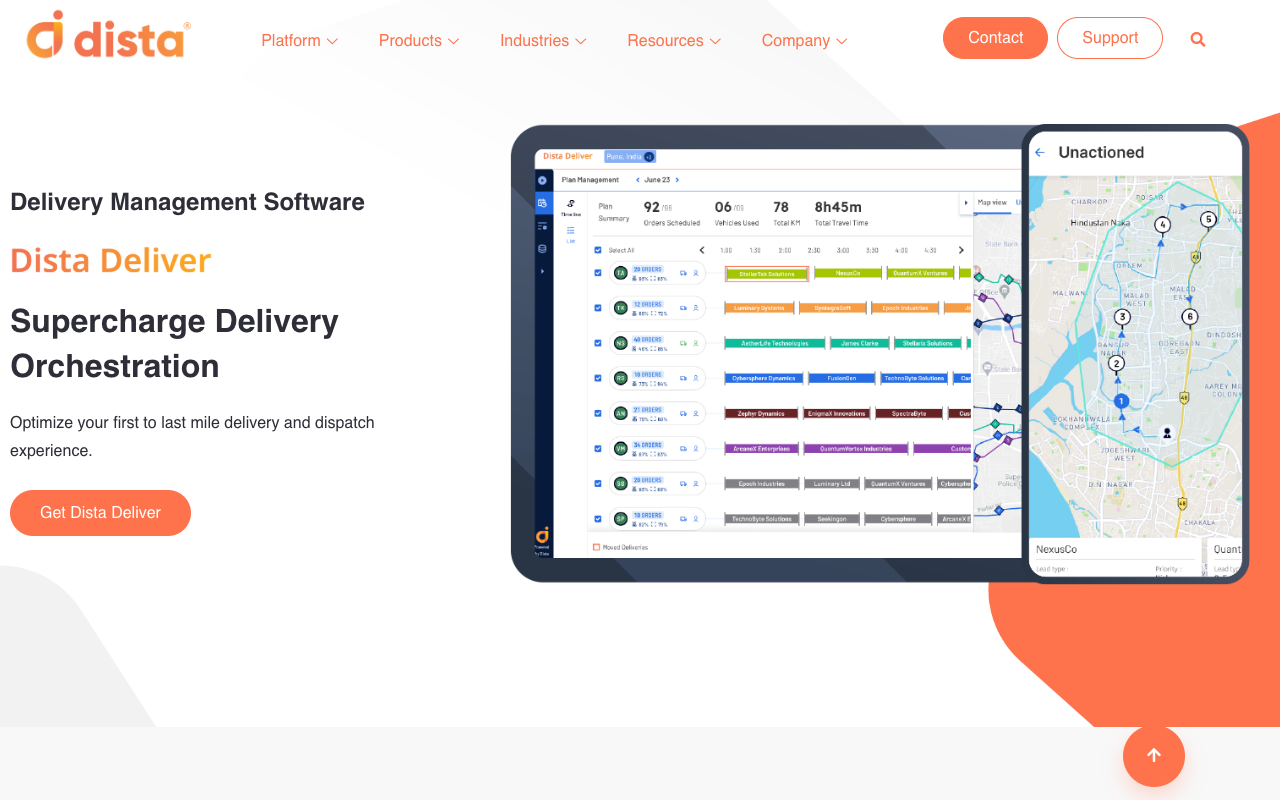Click the Get Dista Deliver button
Viewport: 1280px width, 800px height.
pyautogui.click(x=100, y=512)
